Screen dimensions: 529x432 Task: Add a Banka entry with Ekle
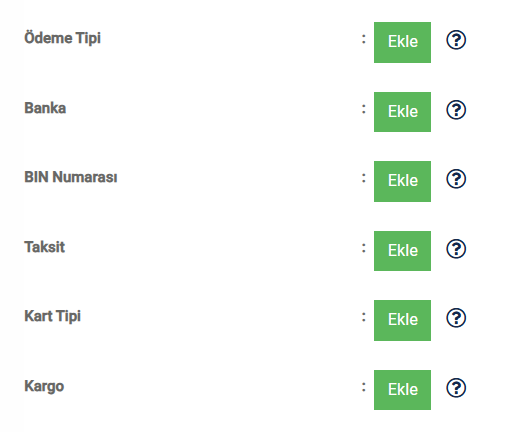click(x=402, y=112)
